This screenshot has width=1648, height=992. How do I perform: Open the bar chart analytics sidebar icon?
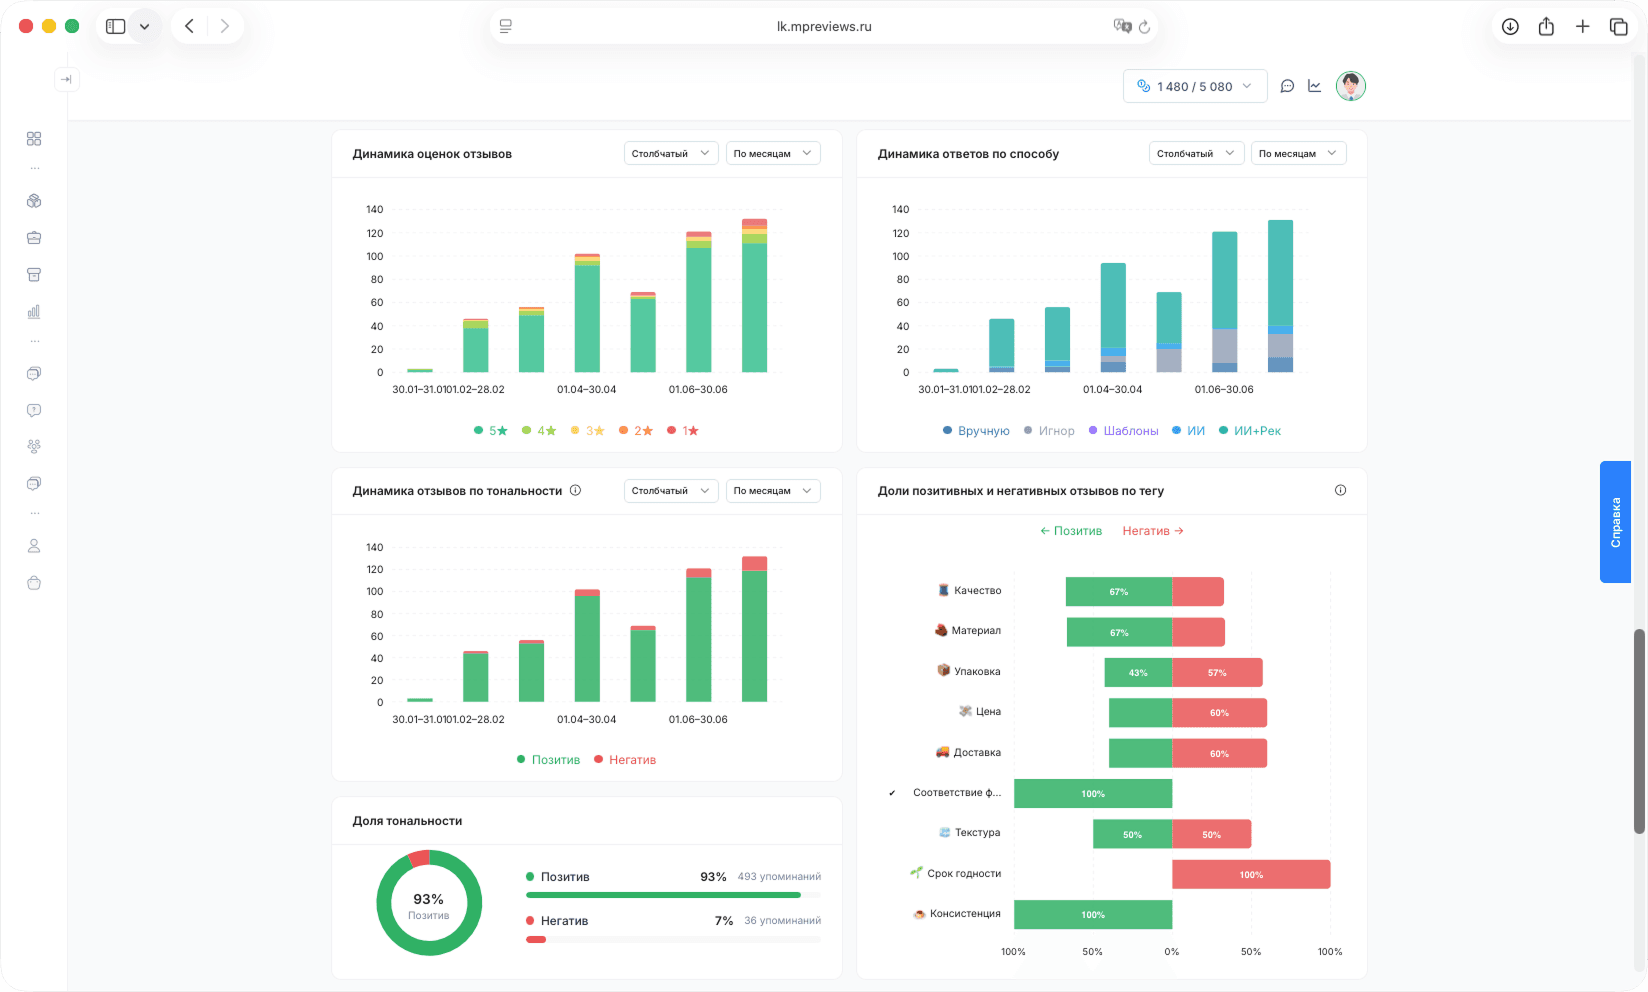[34, 312]
